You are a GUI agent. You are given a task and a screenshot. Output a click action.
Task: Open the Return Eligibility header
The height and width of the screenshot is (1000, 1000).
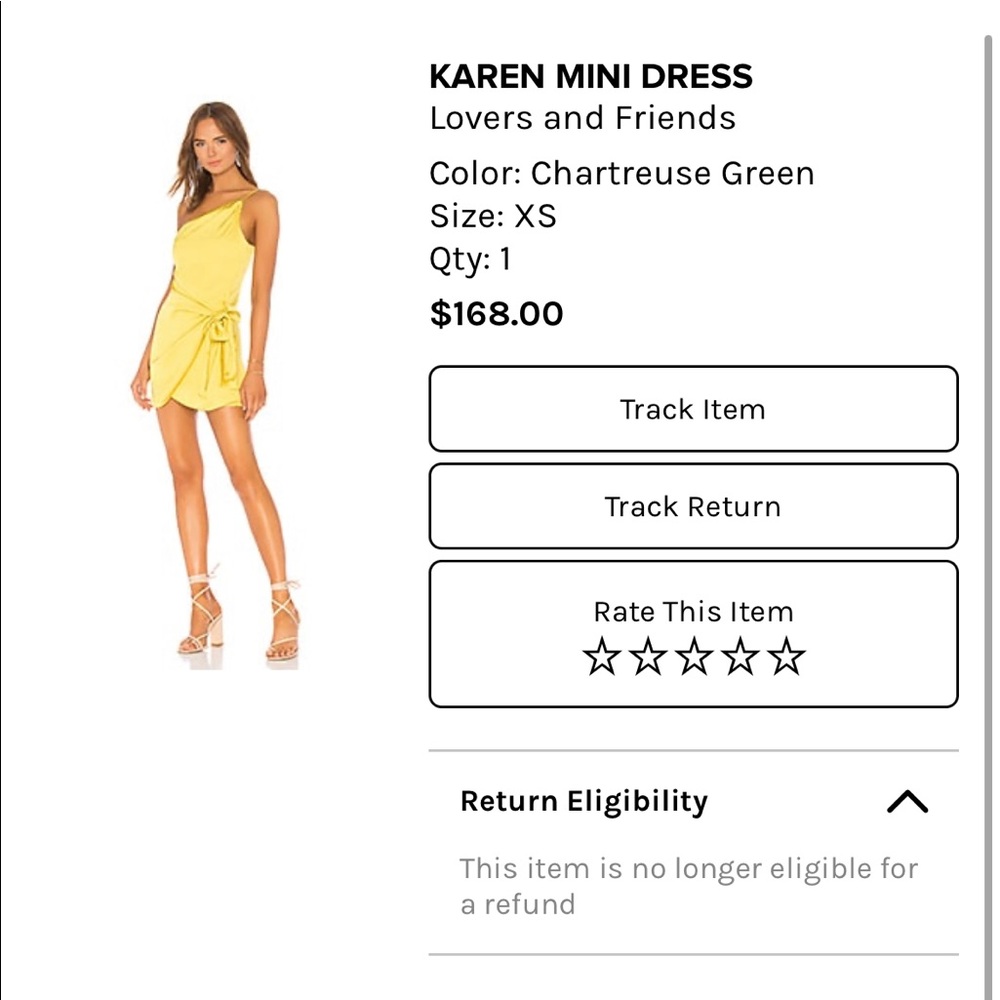tap(583, 801)
